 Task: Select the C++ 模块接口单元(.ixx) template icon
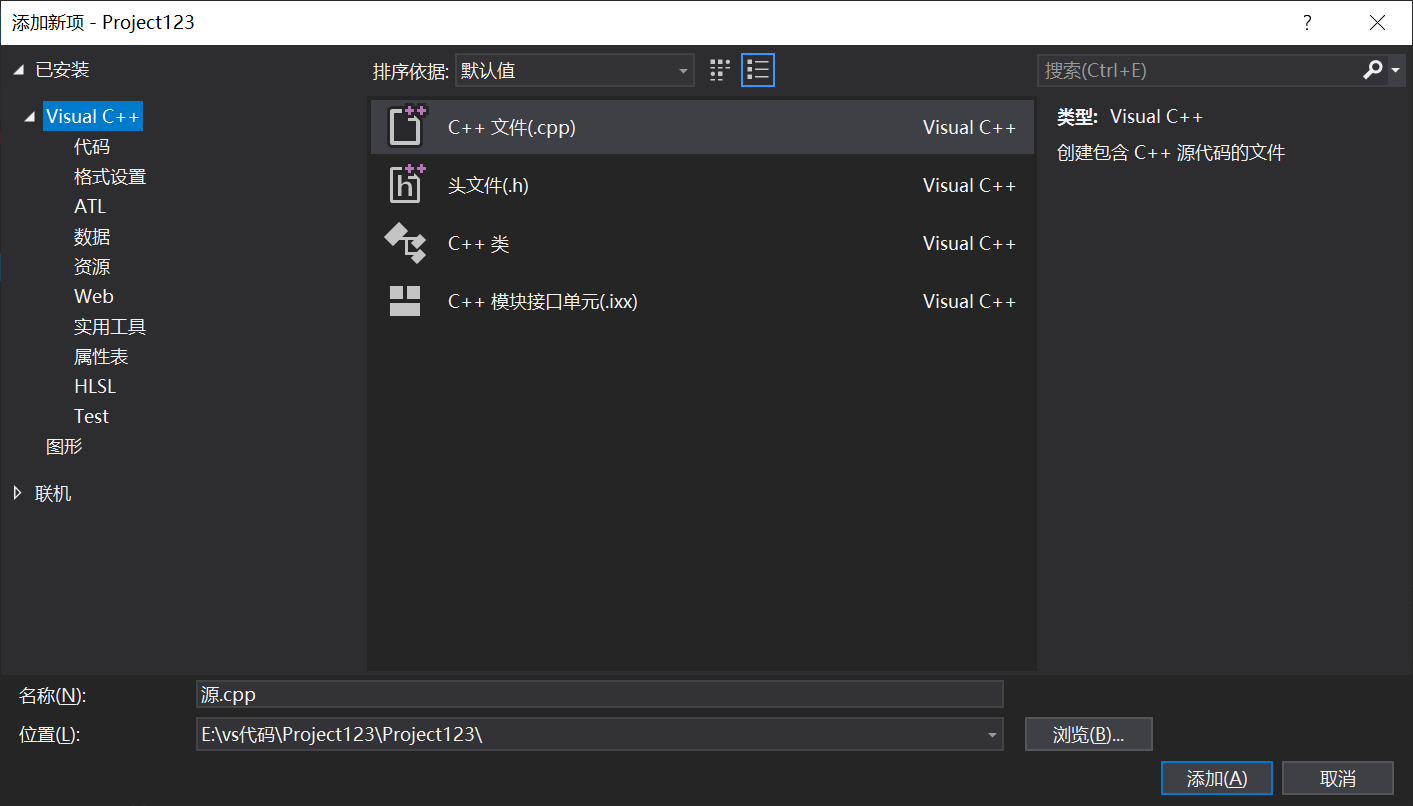(405, 300)
